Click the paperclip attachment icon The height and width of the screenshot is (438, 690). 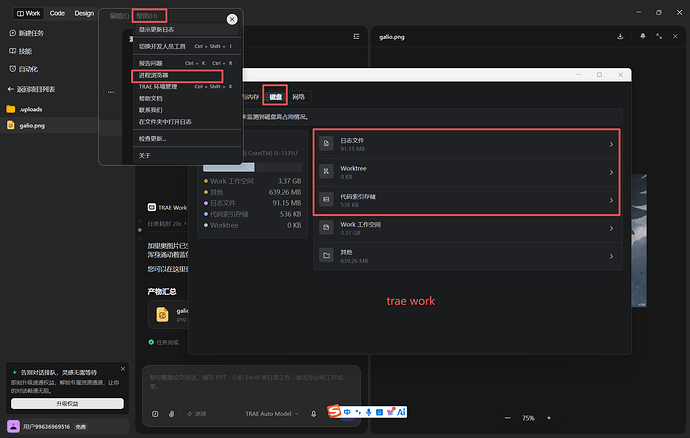pos(172,414)
